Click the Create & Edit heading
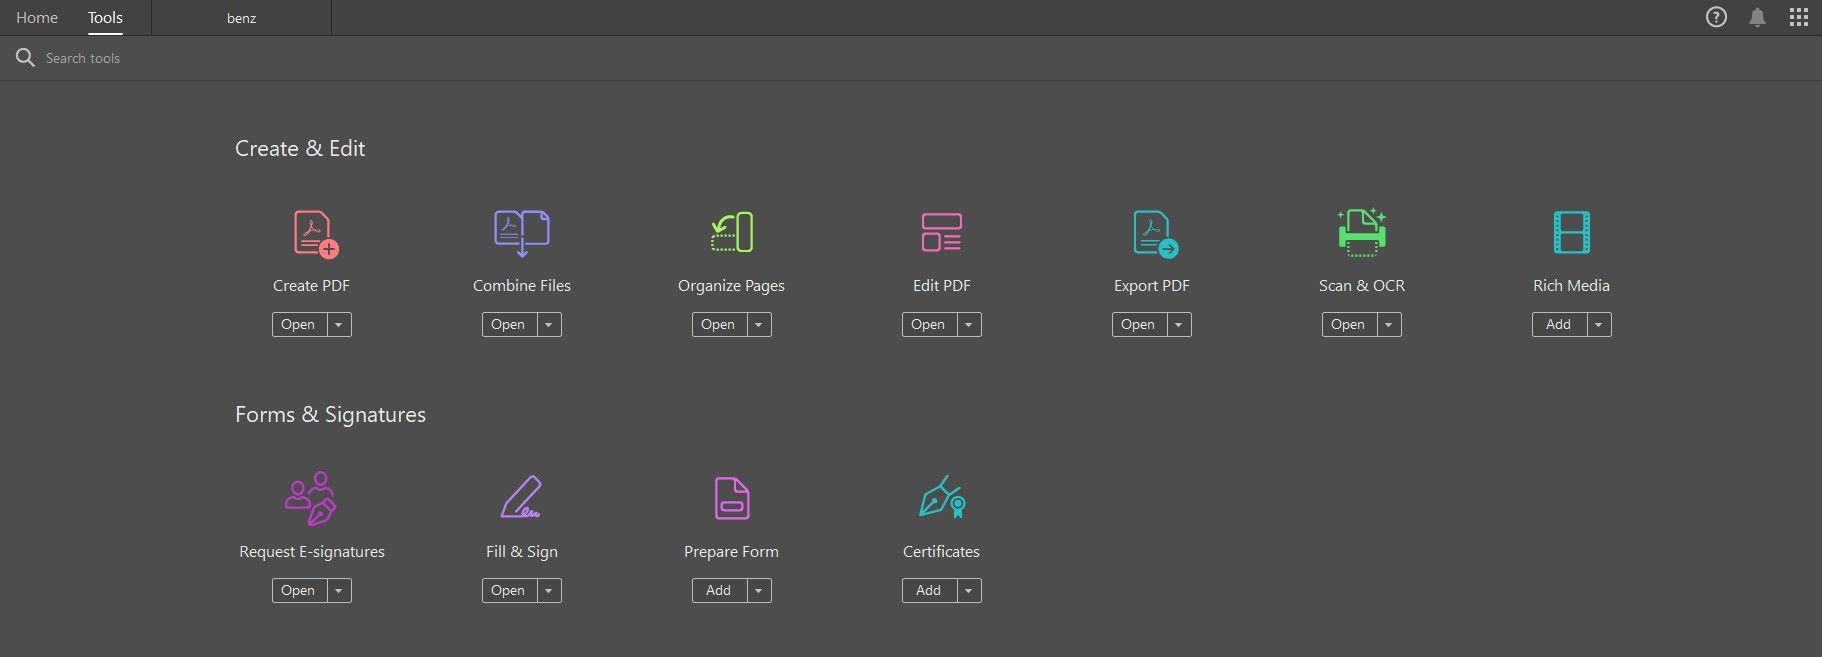1822x657 pixels. (300, 148)
